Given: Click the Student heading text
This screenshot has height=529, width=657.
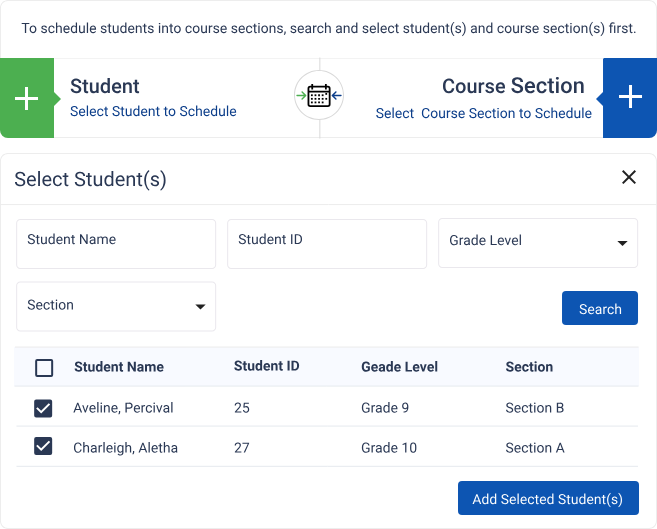Looking at the screenshot, I should 105,86.
